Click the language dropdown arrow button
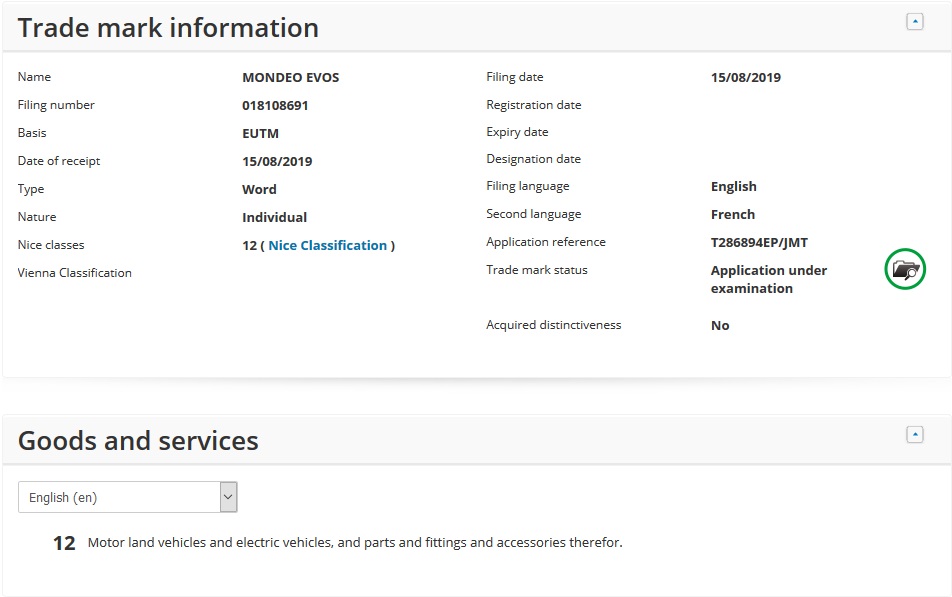This screenshot has width=952, height=597. pyautogui.click(x=228, y=497)
